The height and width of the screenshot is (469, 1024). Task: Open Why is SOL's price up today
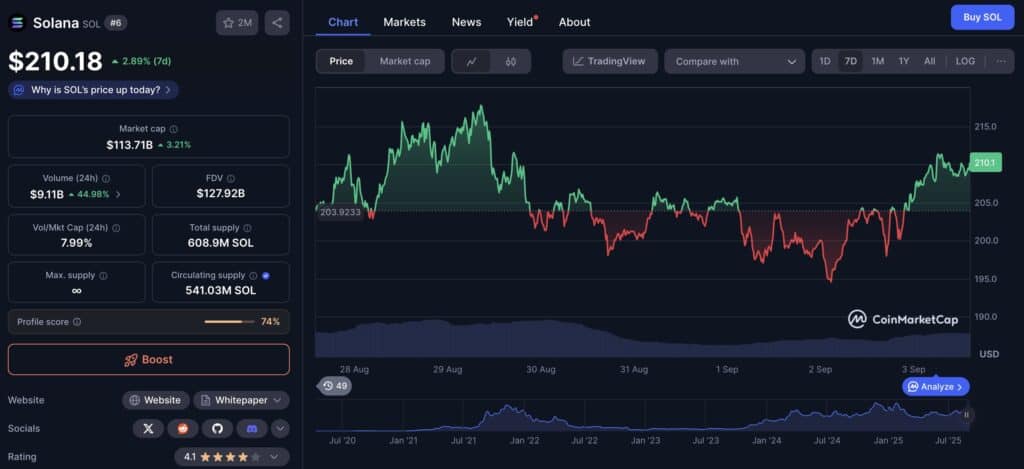point(93,90)
